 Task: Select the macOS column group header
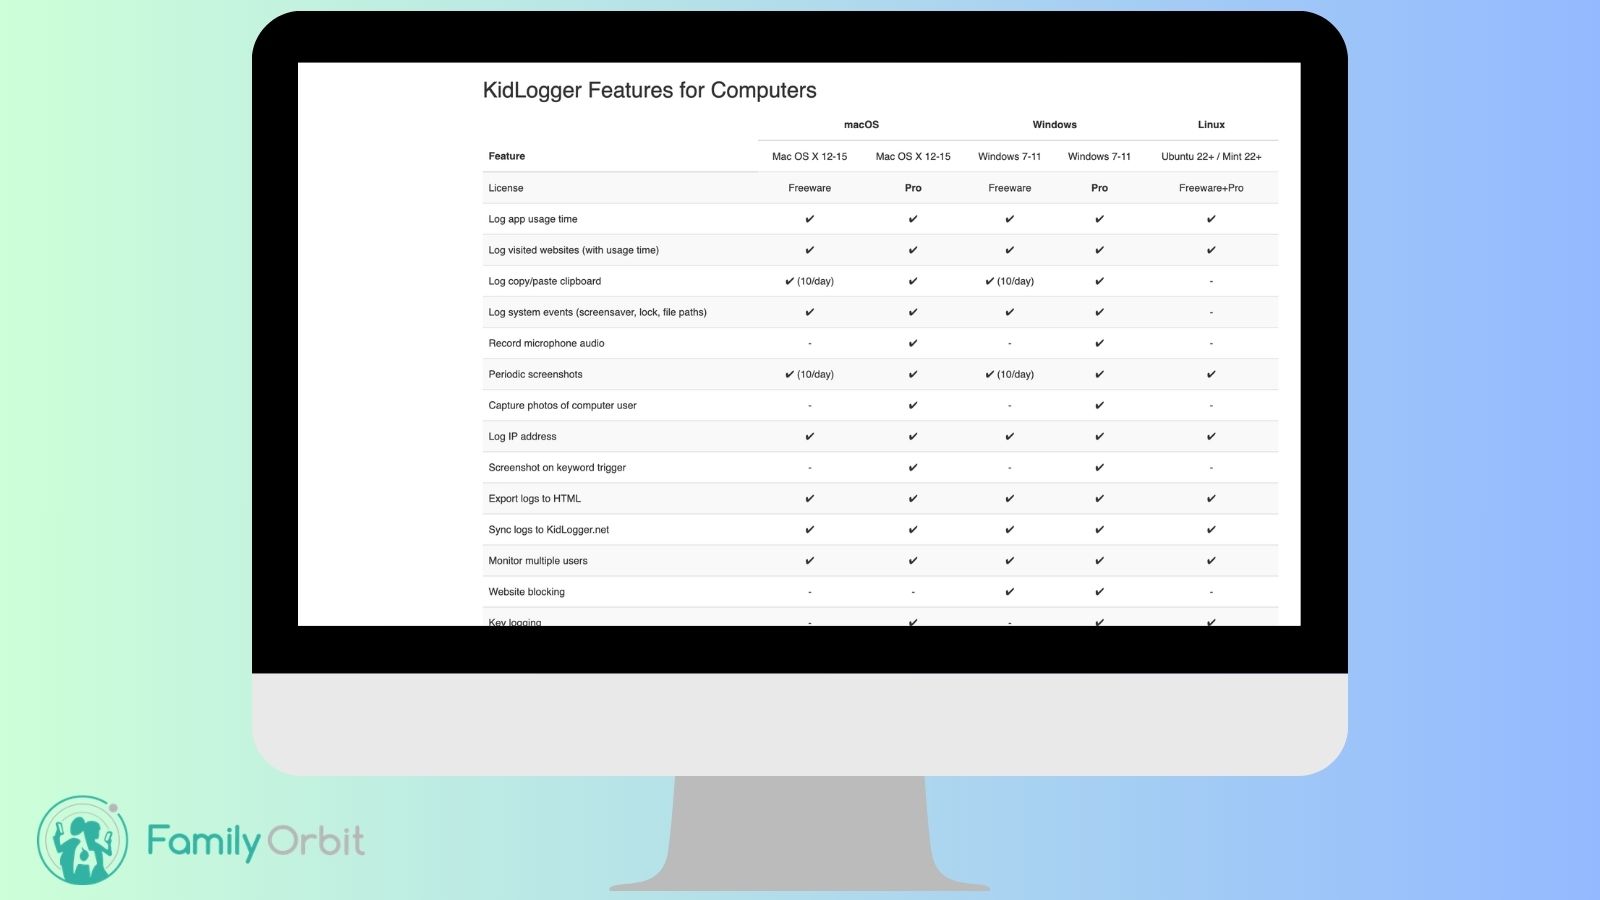point(861,125)
